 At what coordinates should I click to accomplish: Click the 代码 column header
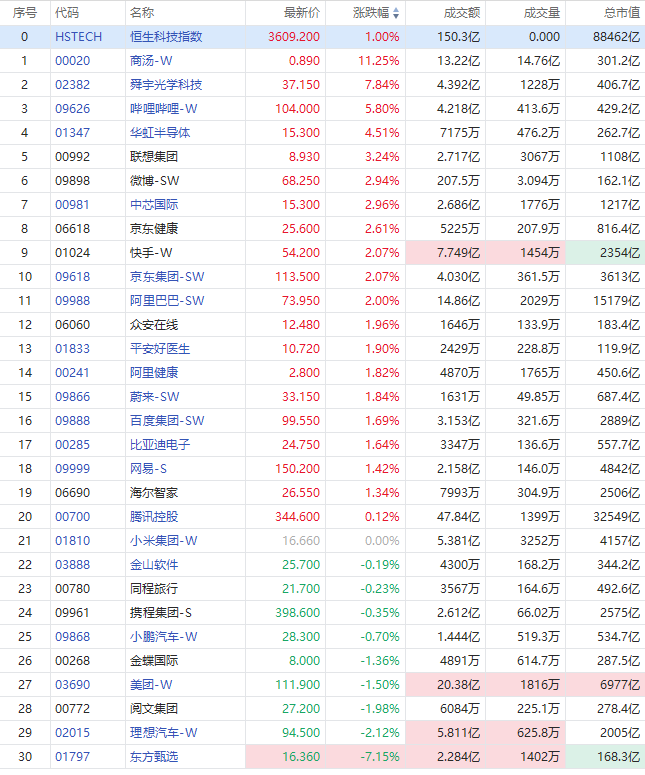[x=67, y=13]
